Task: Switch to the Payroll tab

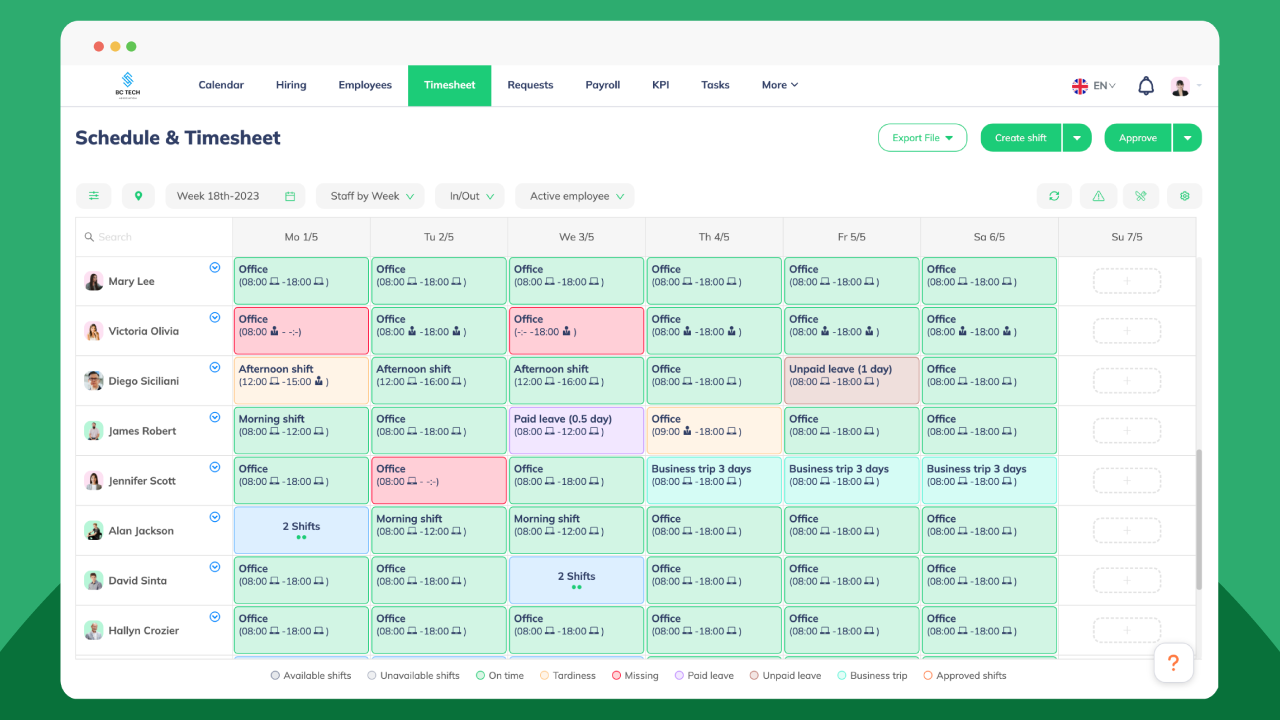Action: (x=602, y=85)
